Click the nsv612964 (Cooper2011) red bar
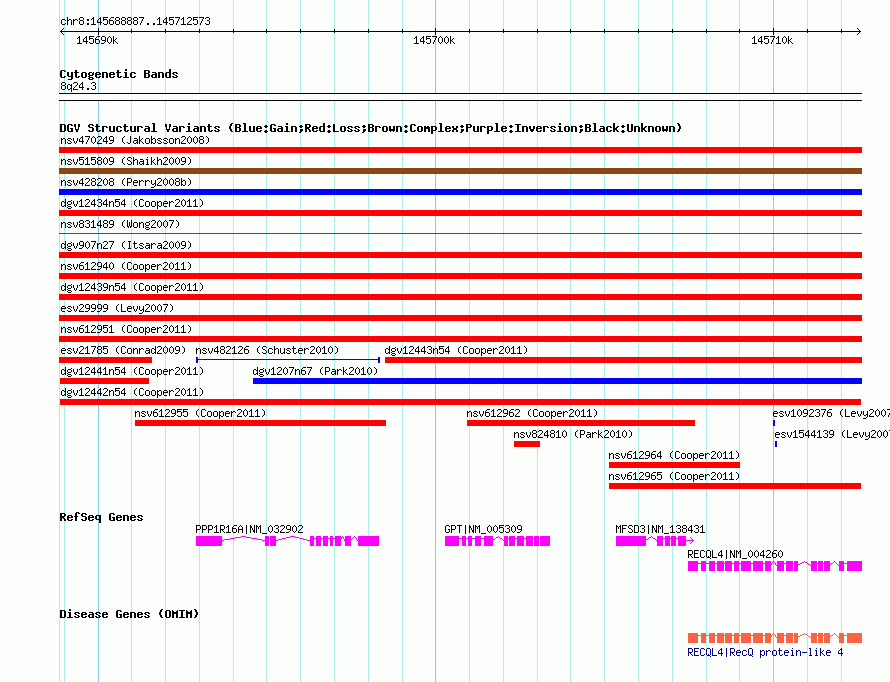890x682 pixels. click(674, 465)
